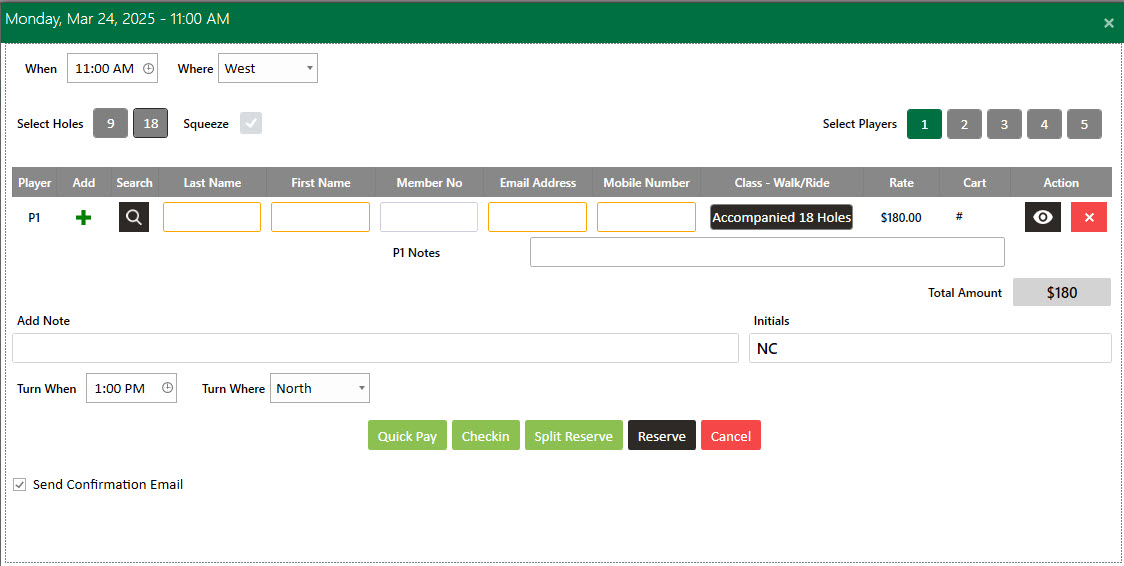Close the reservation dialog
This screenshot has height=566, width=1124.
[1108, 23]
